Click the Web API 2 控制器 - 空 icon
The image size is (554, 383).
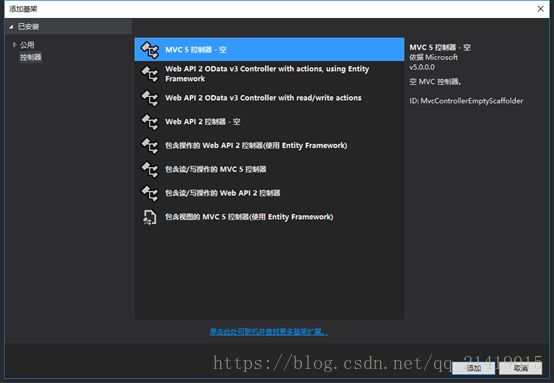[150, 122]
